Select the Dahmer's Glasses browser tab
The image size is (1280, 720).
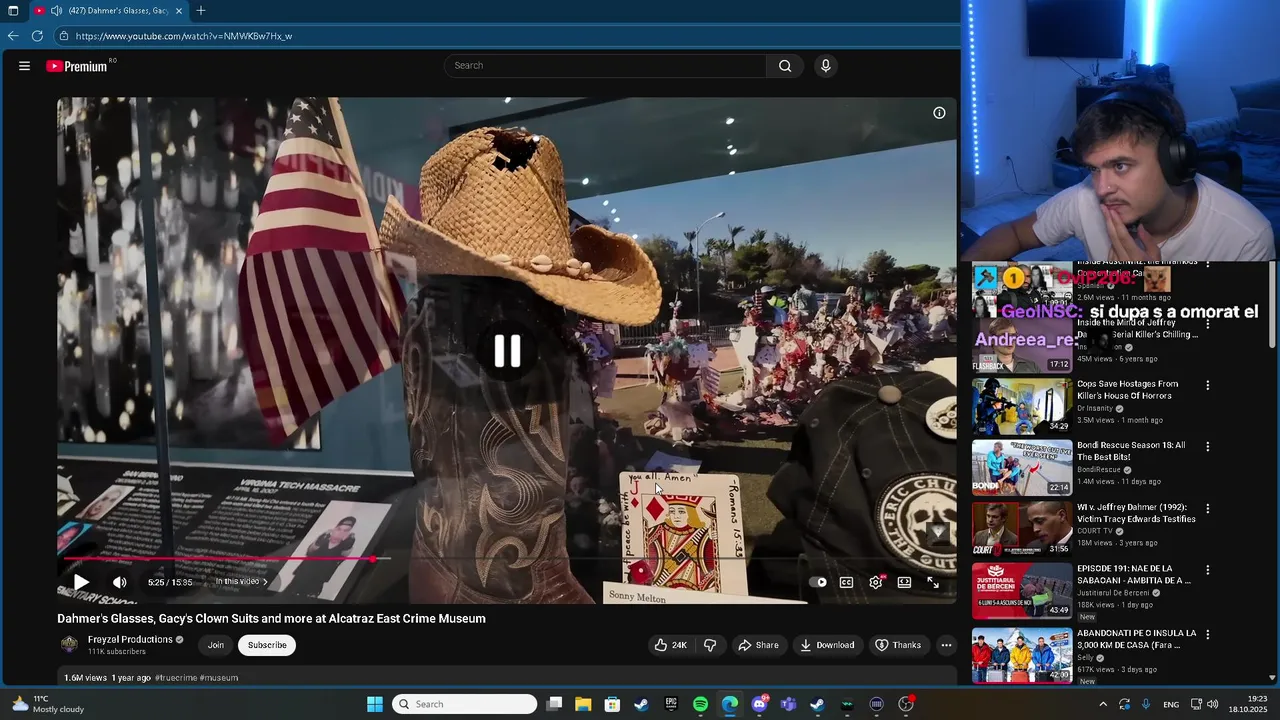click(x=109, y=11)
